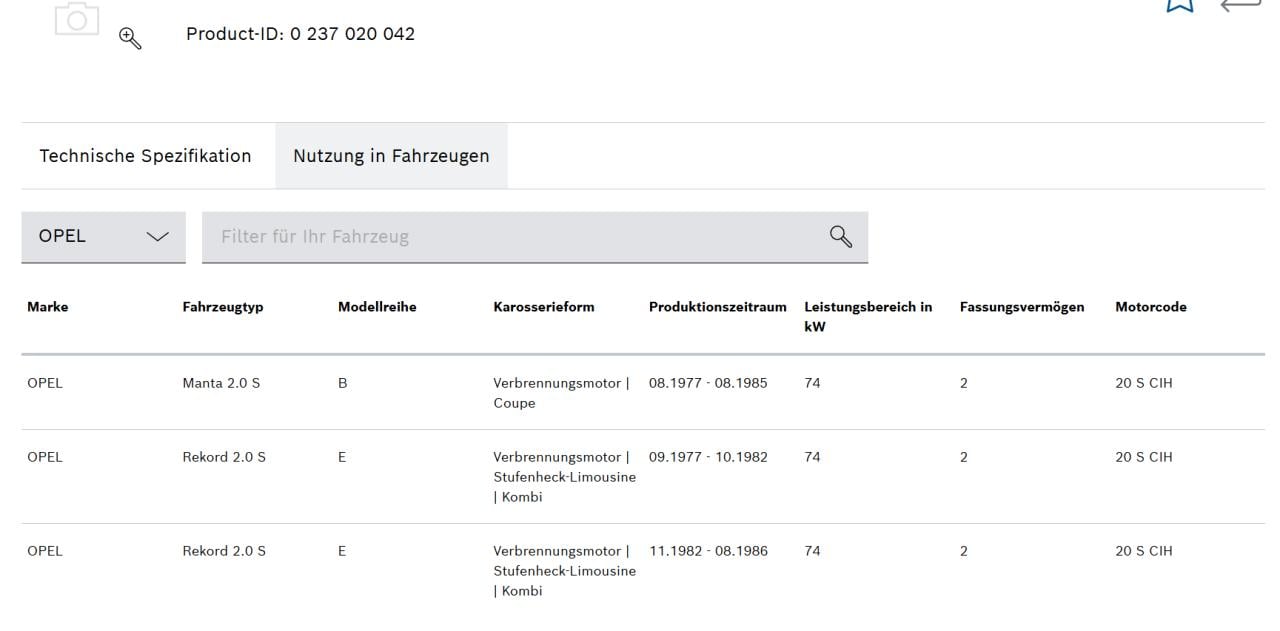Screen dimensions: 1280x631
Task: Expand the chevron beside OPEL
Action: pyautogui.click(x=158, y=236)
